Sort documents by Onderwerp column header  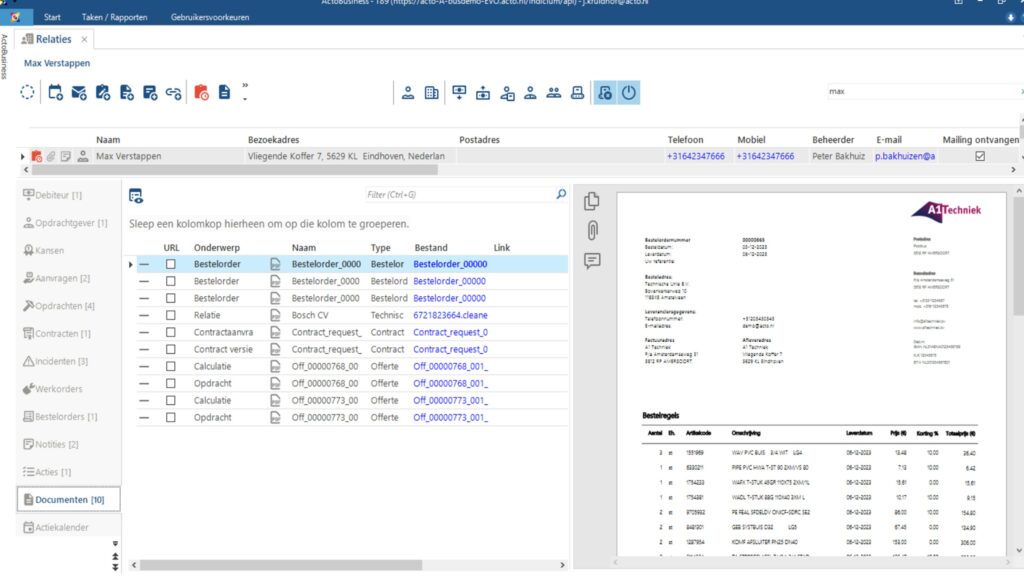click(217, 248)
